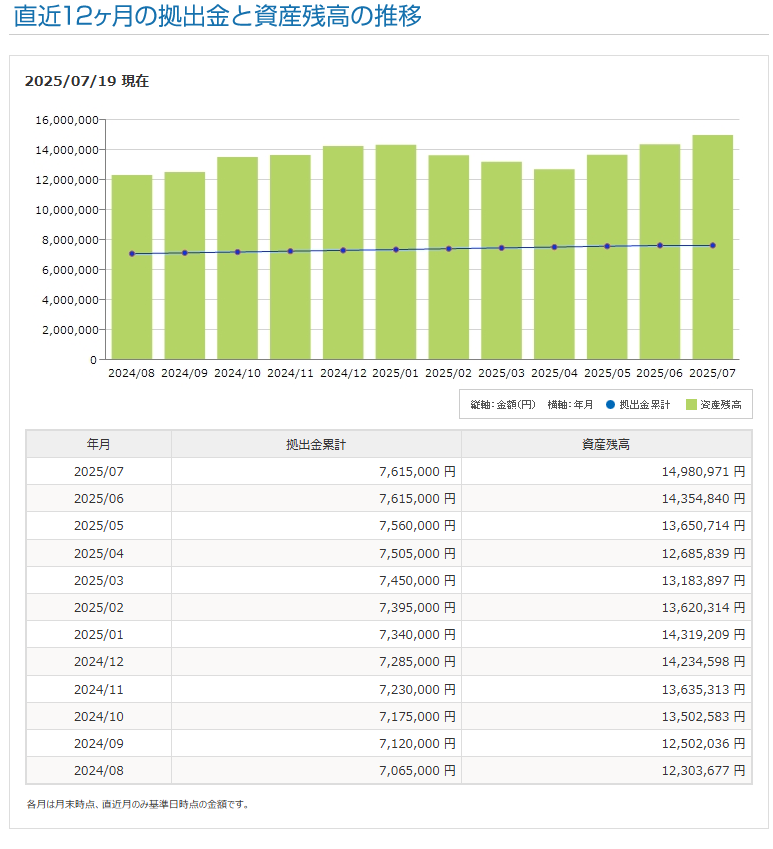Click the line marker at 2025/07
The width and height of the screenshot is (773, 849).
point(712,245)
